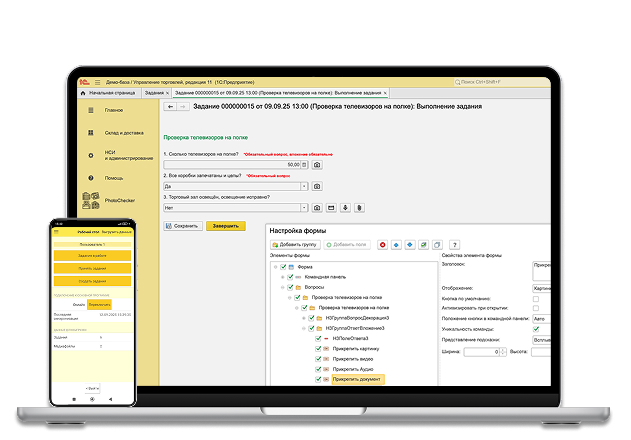Screen dimensions: 631x440
Task: Toggle the Вопросы checkbox in the tree
Action: click(x=291, y=288)
